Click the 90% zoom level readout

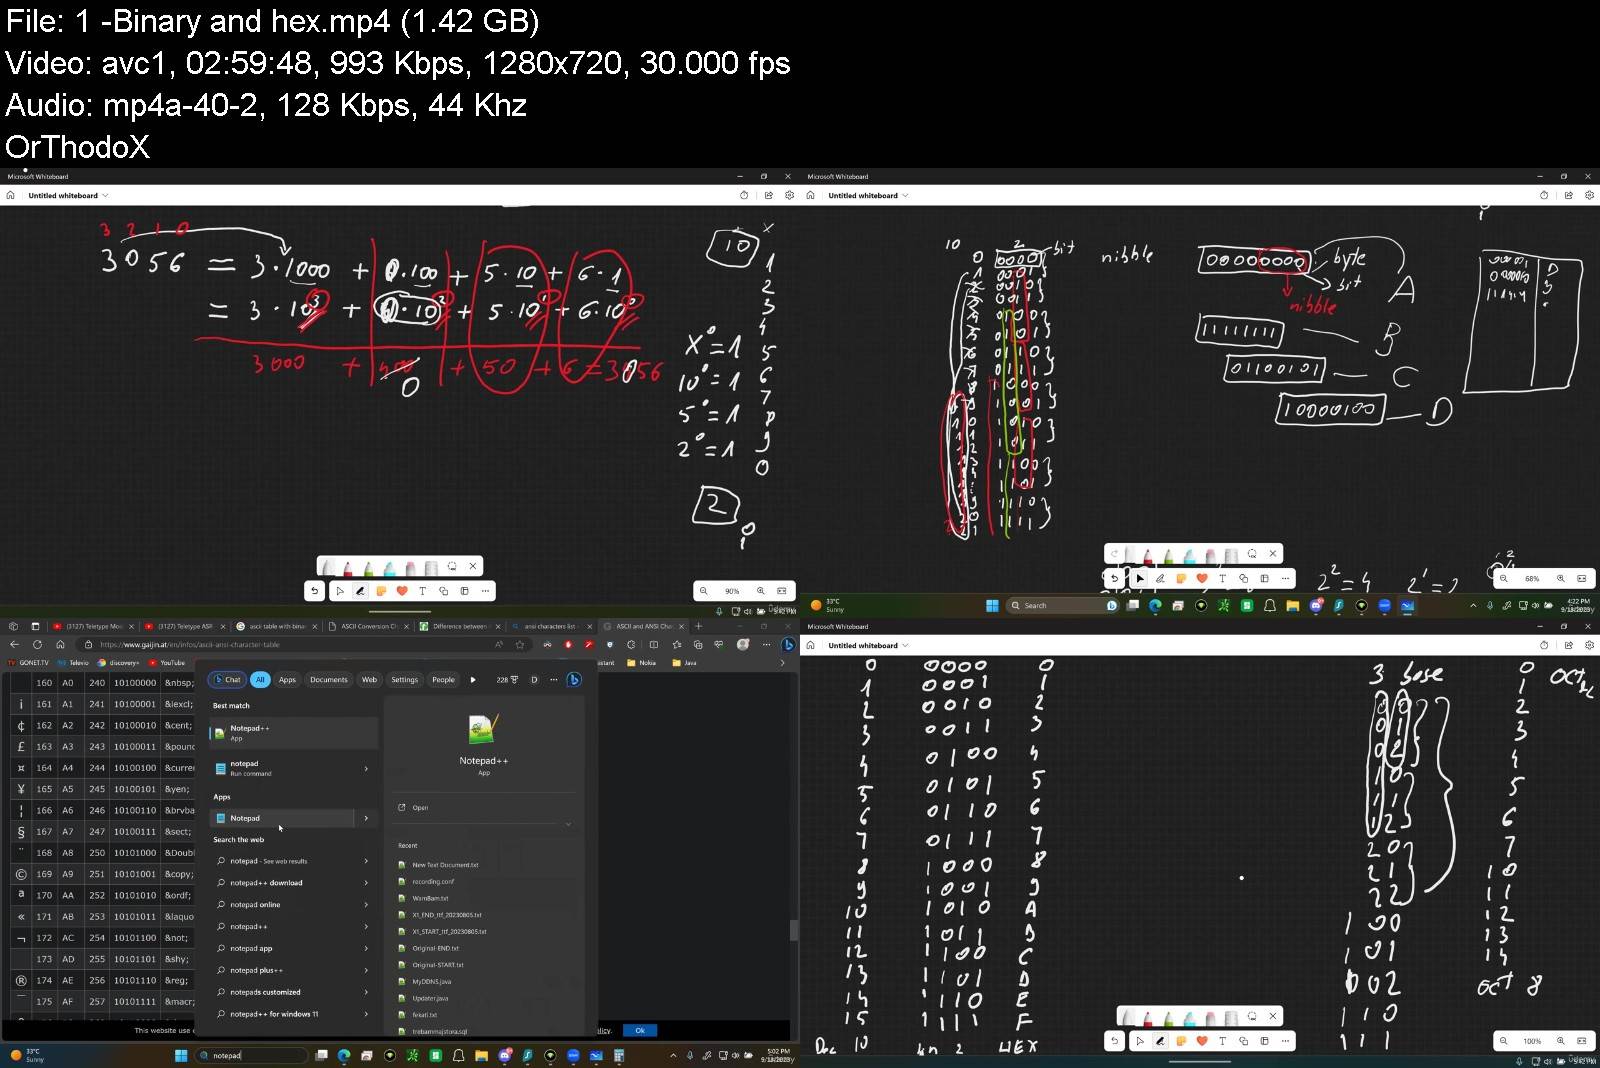732,591
